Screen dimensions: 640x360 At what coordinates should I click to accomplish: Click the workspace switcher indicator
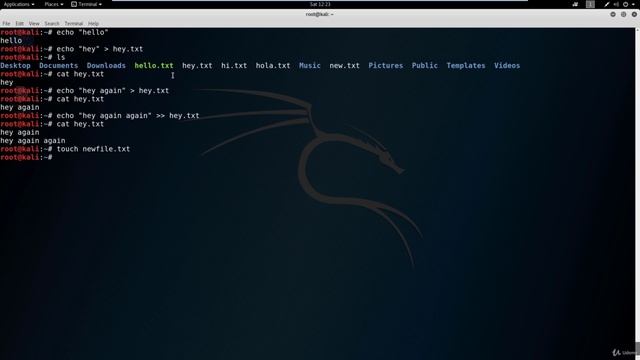point(590,4)
